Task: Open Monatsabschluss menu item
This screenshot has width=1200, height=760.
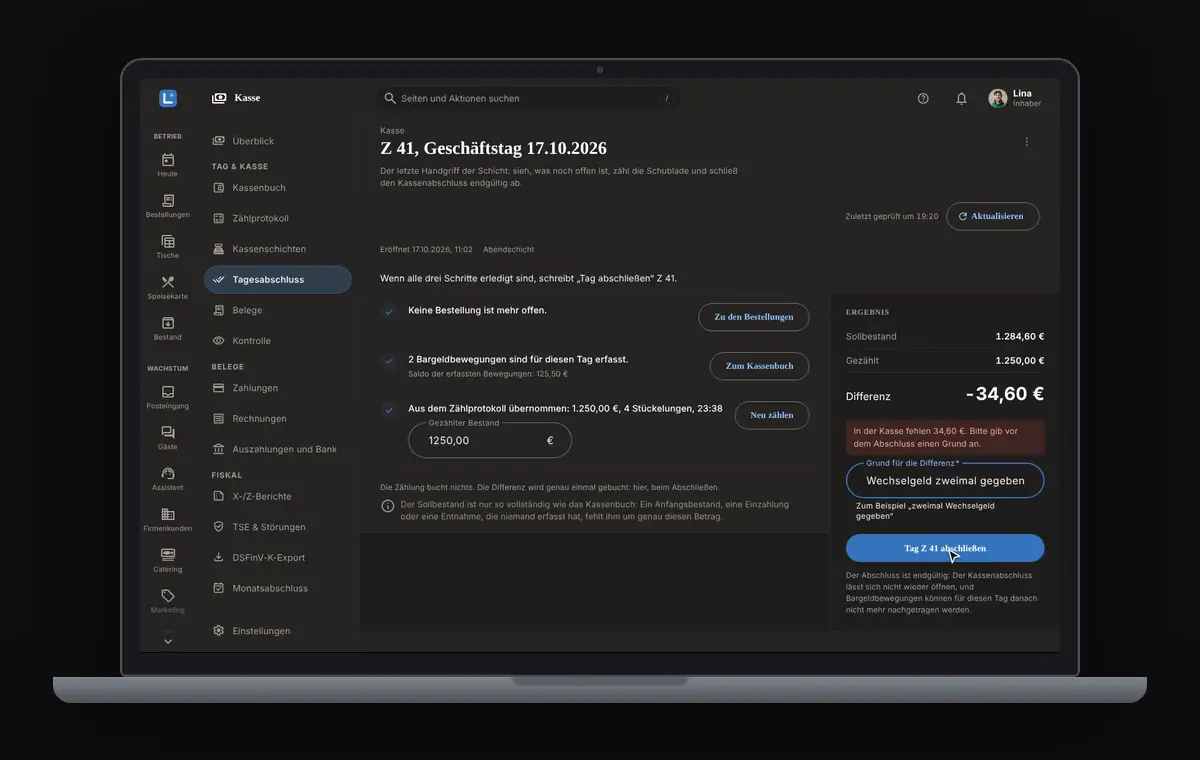Action: 277,588
